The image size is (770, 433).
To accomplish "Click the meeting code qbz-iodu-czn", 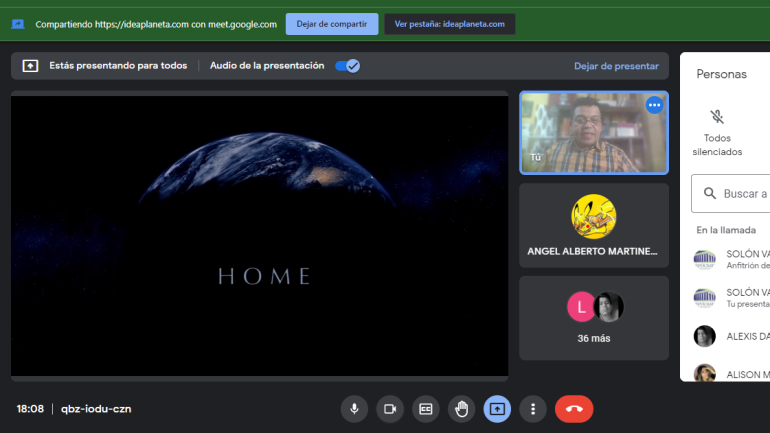I will pyautogui.click(x=96, y=409).
